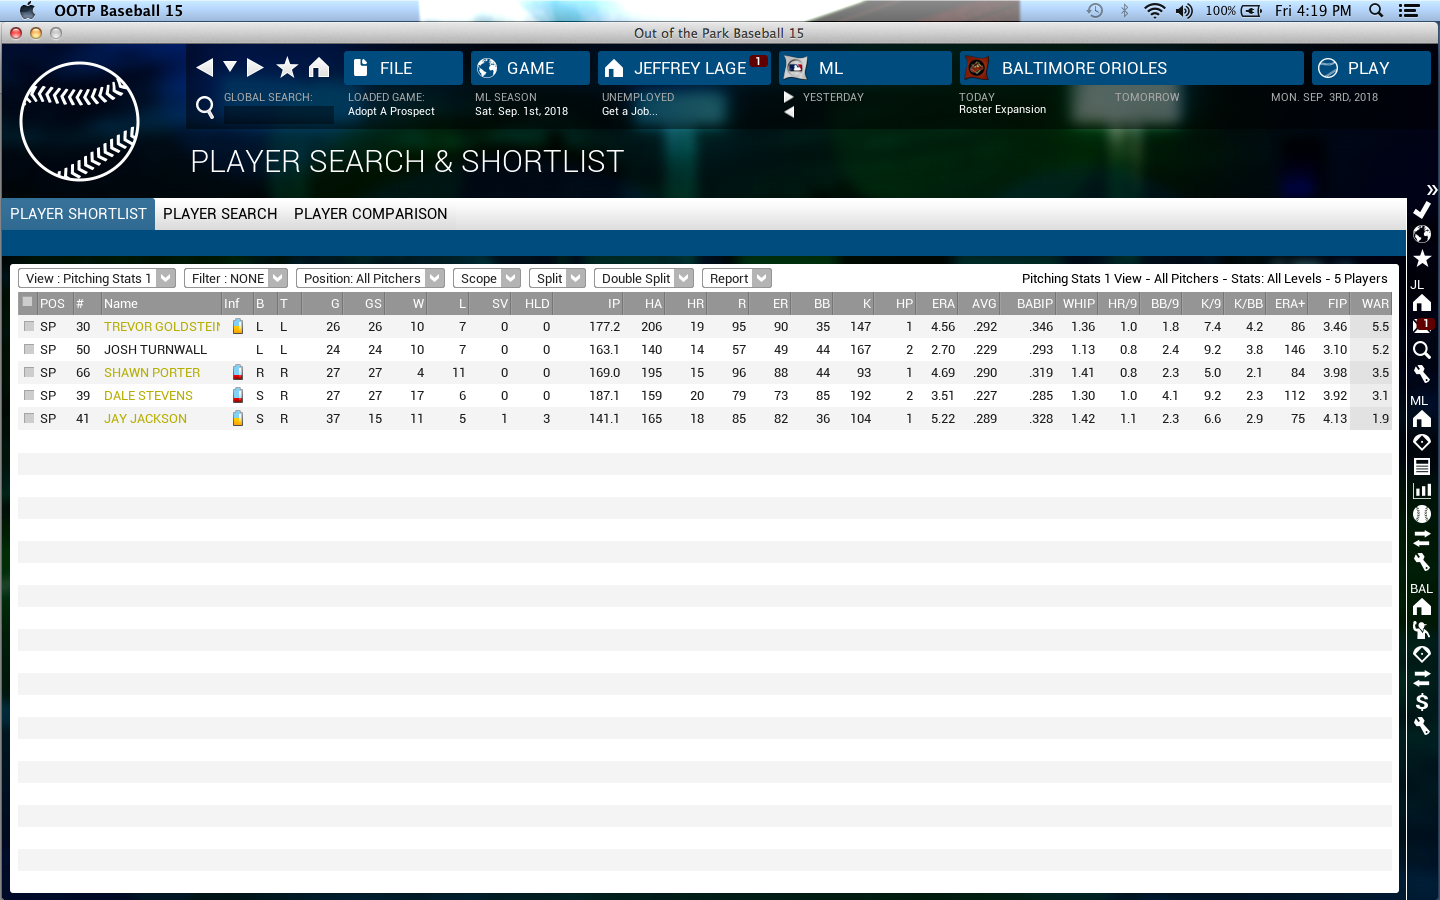Open the ML transactions arrows icon
This screenshot has height=900, width=1440.
1421,538
